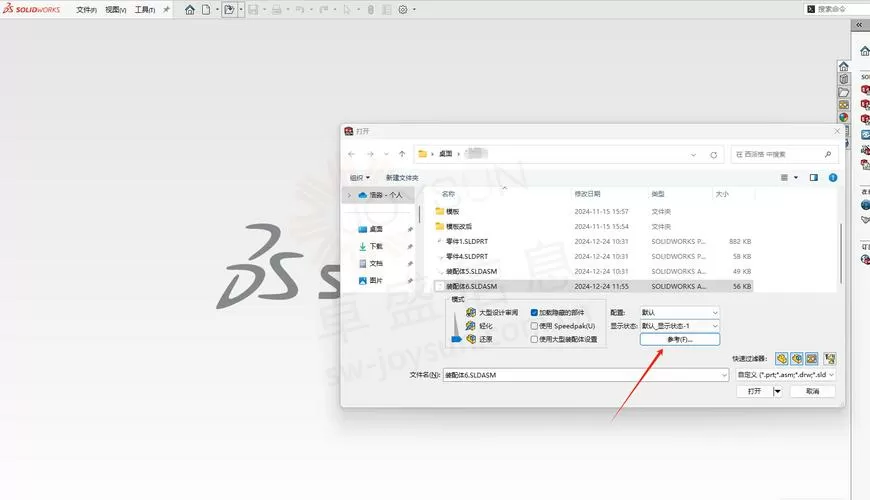Open the Appearances color ball task pane icon
870x500 pixels.
click(x=843, y=118)
